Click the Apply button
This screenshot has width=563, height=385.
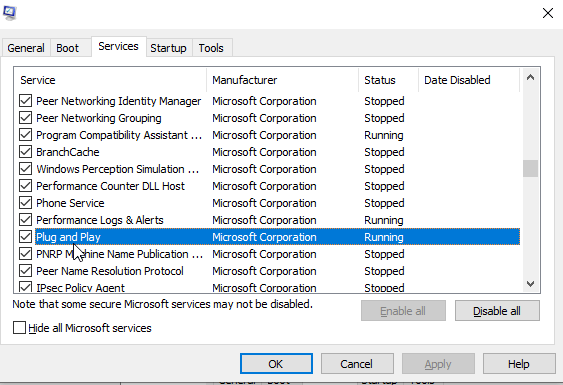[438, 364]
